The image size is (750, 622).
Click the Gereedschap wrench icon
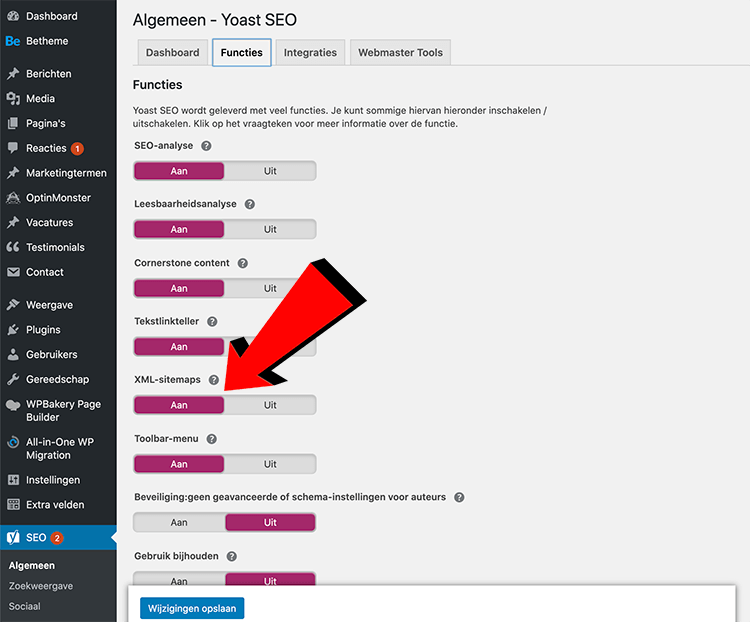[x=13, y=379]
